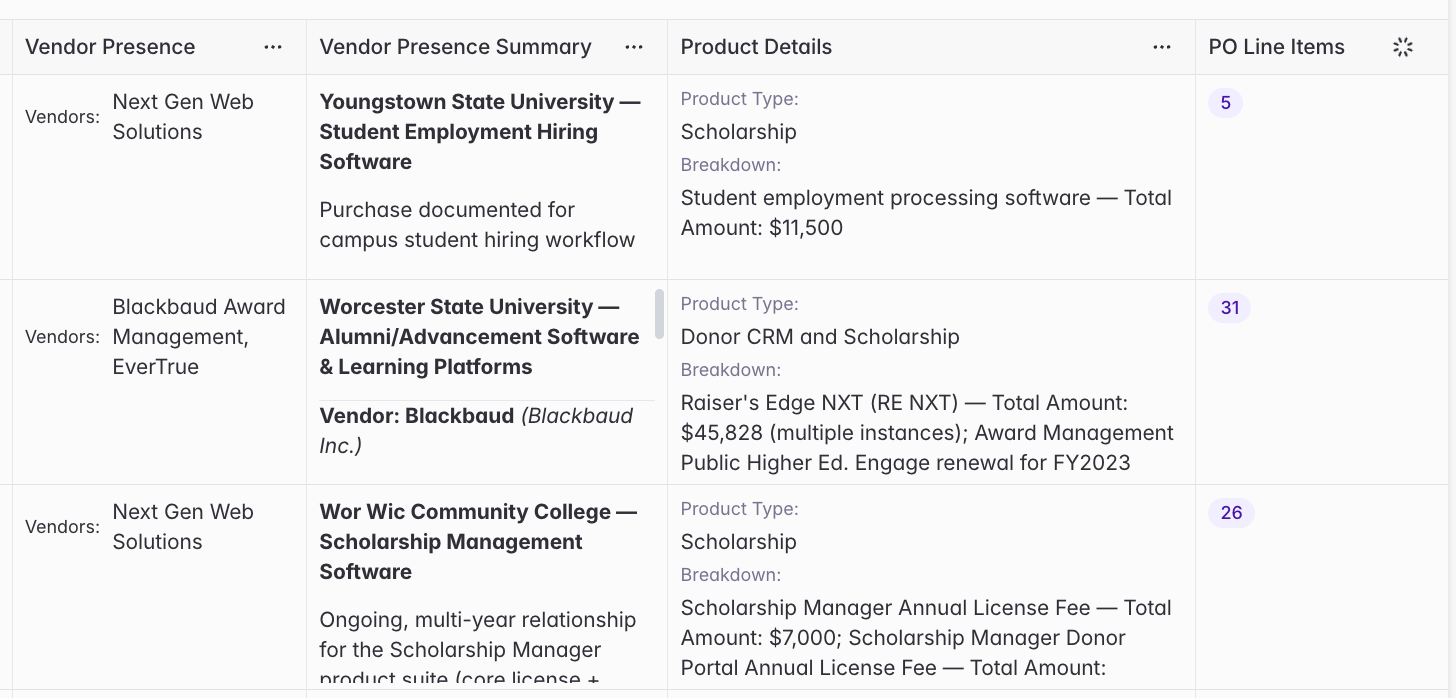The width and height of the screenshot is (1456, 698).
Task: Open the PO Line Items badge showing 31
Action: pos(1230,308)
